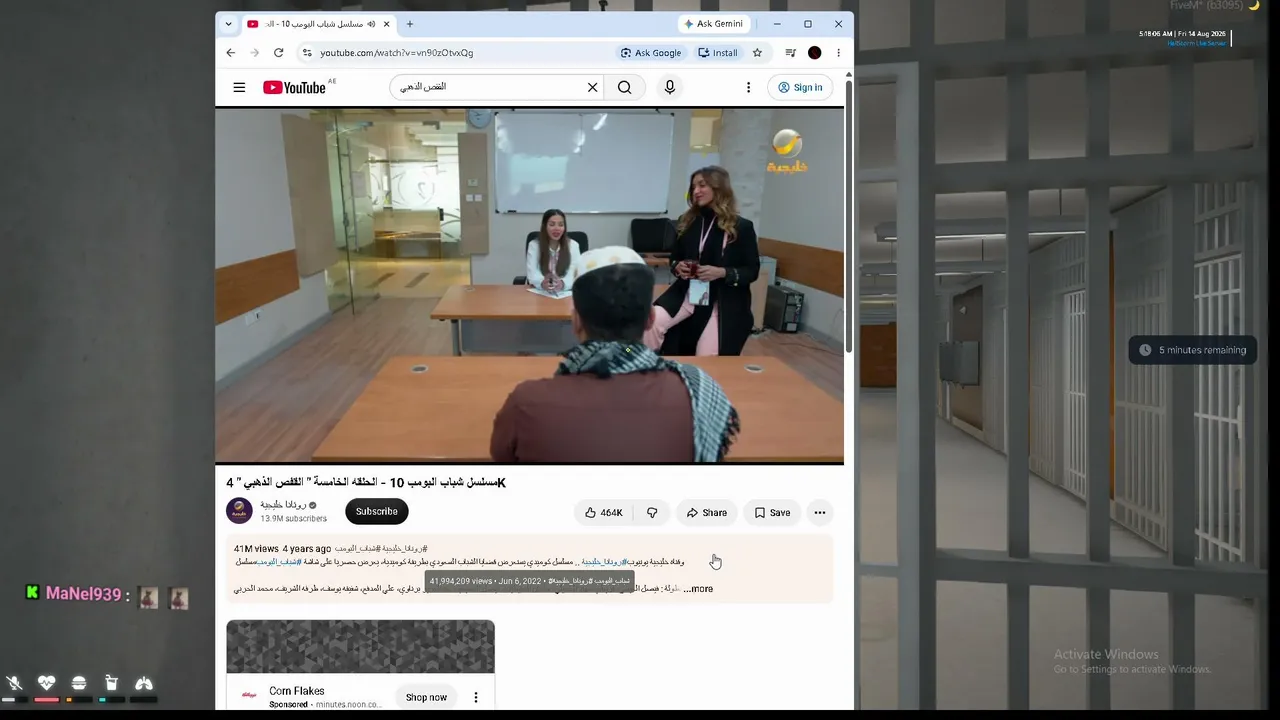Open a new Chrome tab
1280x720 pixels.
409,24
